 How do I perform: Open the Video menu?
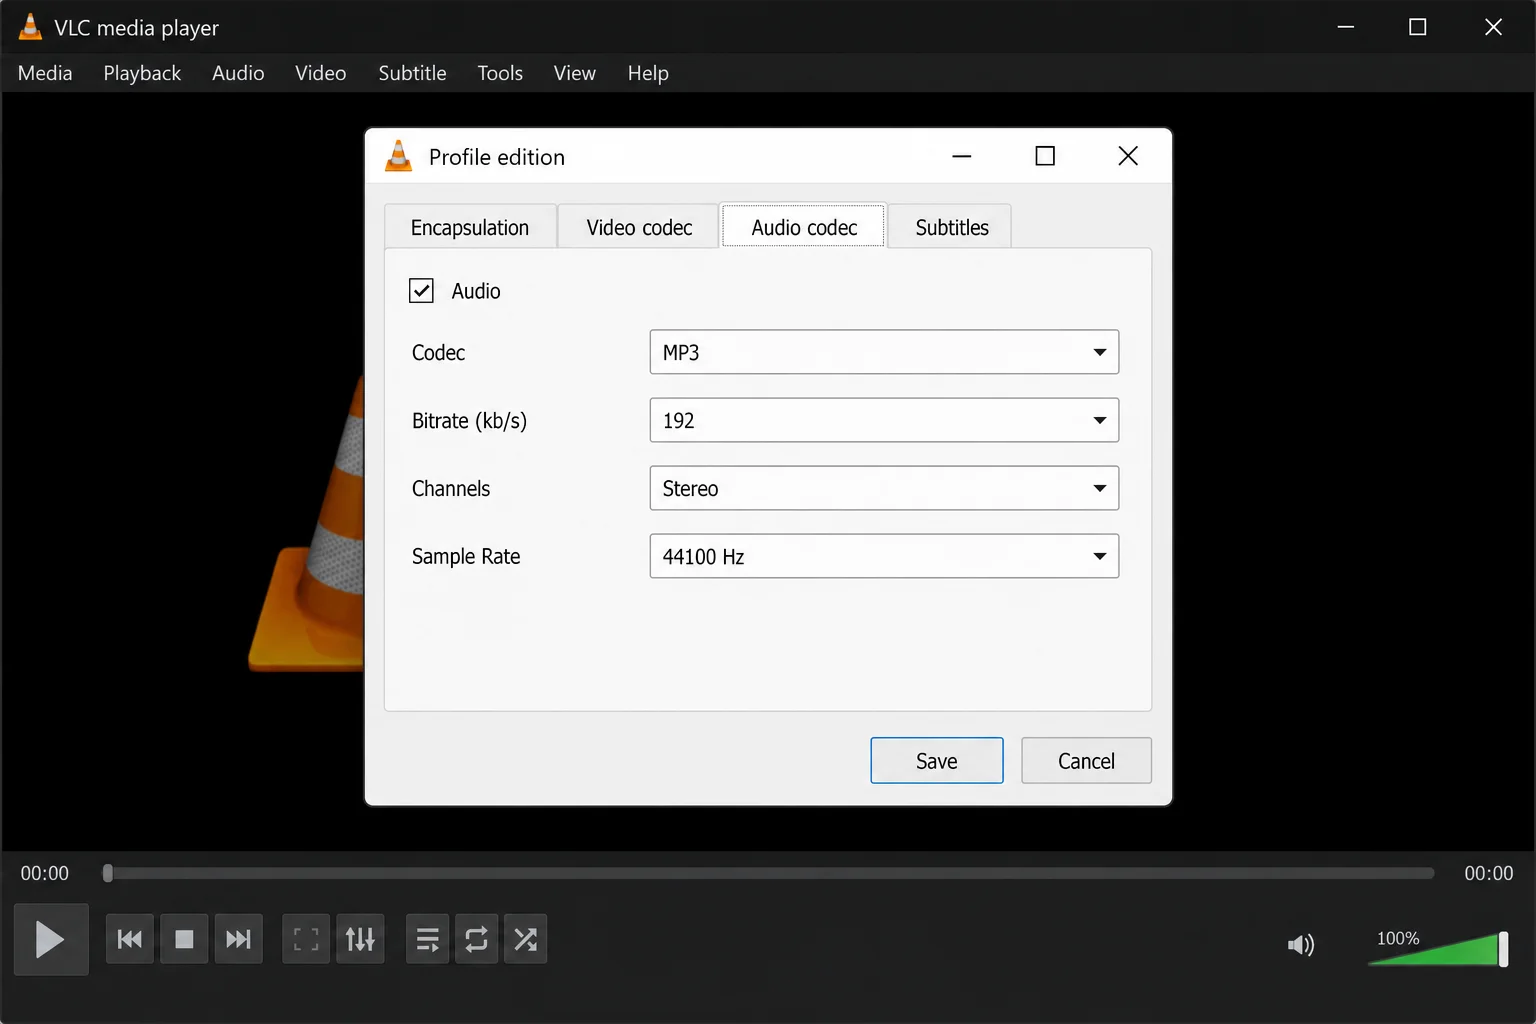click(320, 73)
